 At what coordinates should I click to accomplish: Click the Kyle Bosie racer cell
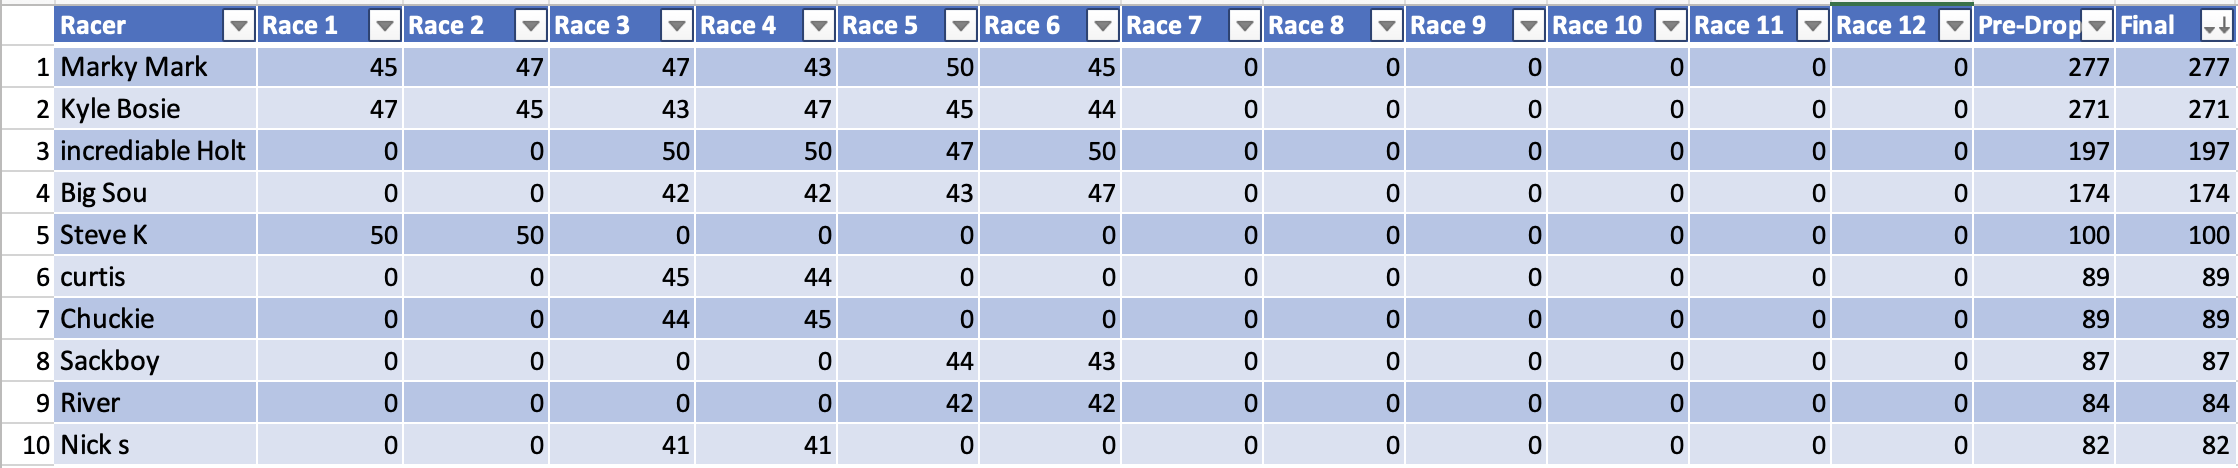155,109
